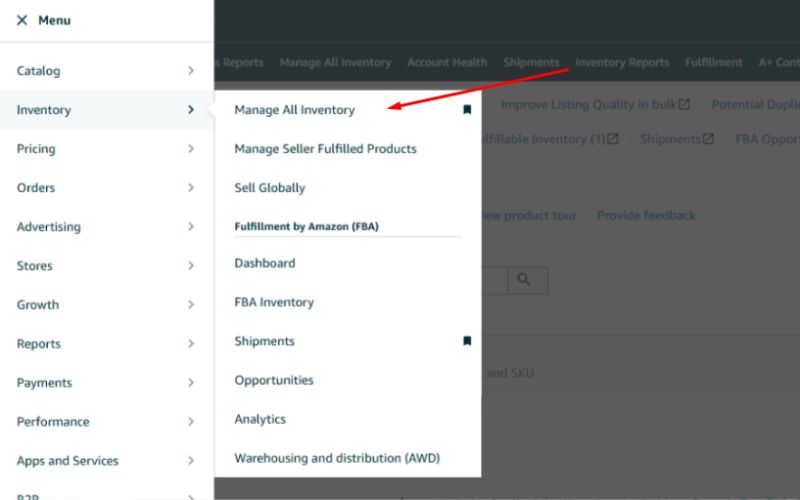
Task: Open Opportunities submenu entry
Action: [x=274, y=380]
